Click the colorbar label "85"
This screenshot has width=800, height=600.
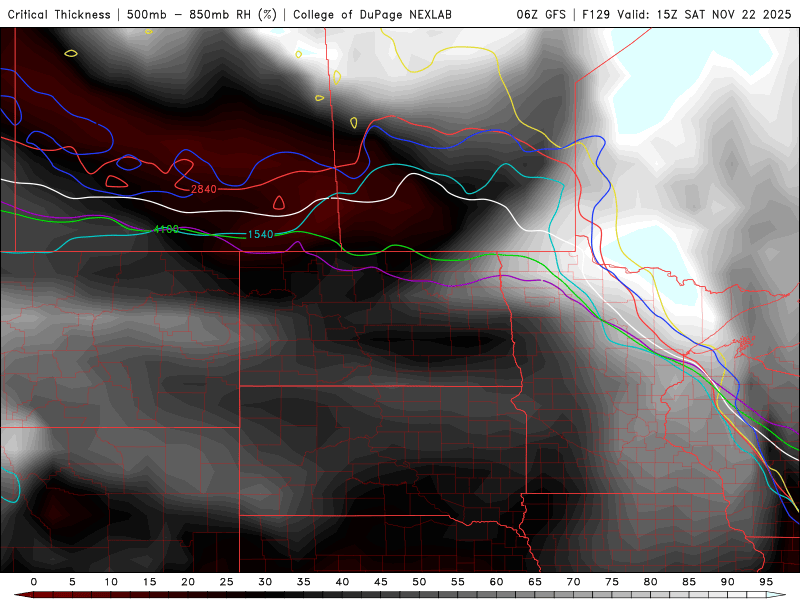[689, 582]
